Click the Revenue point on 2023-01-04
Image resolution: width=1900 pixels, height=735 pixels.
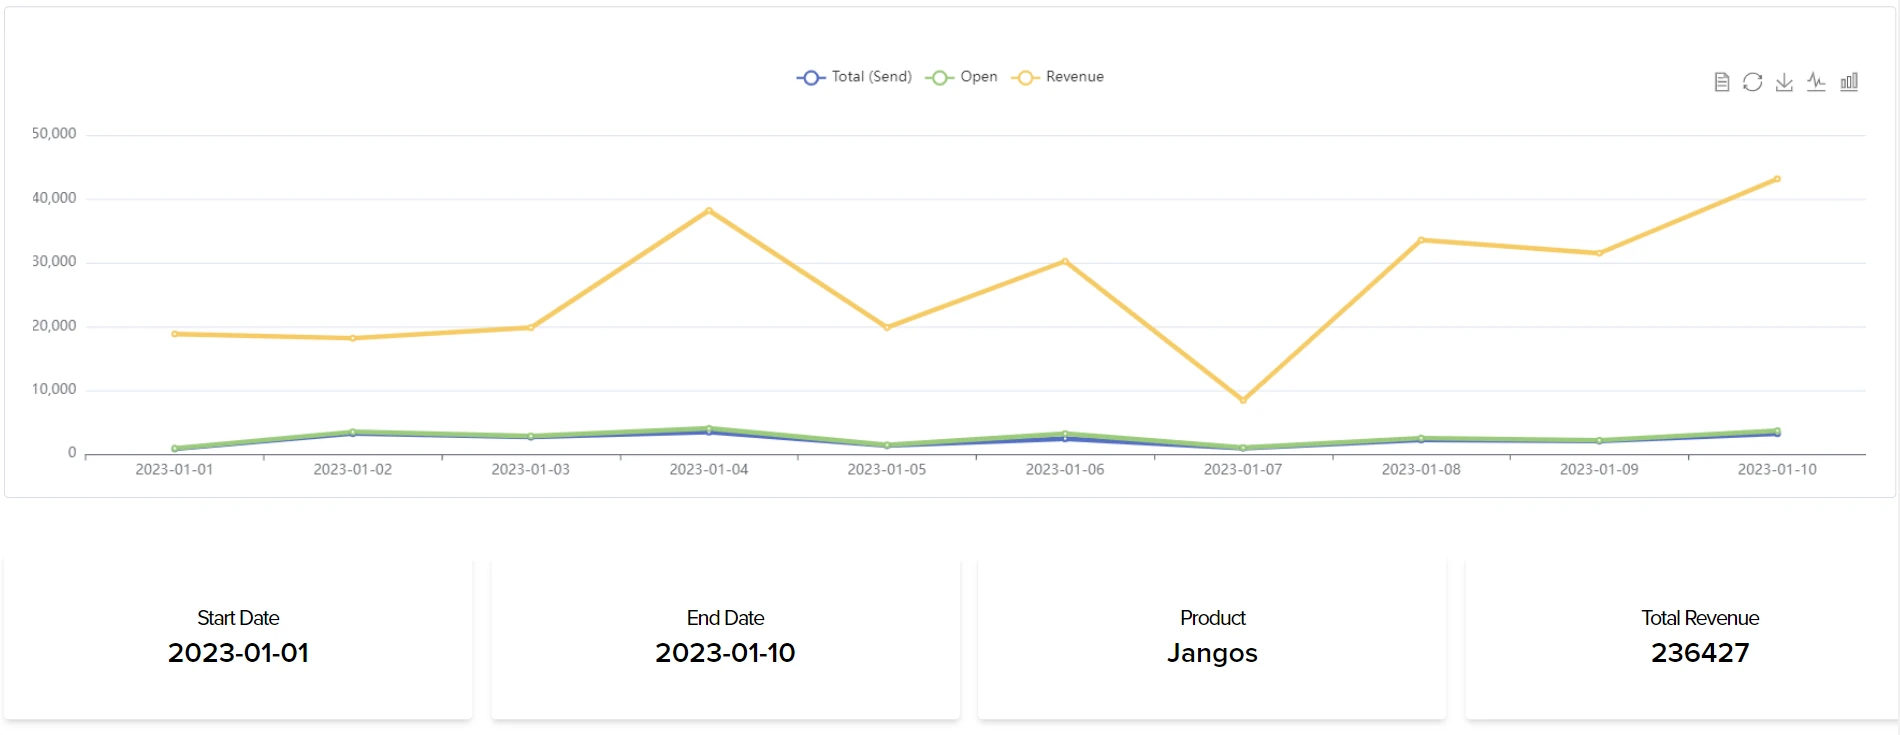point(709,210)
